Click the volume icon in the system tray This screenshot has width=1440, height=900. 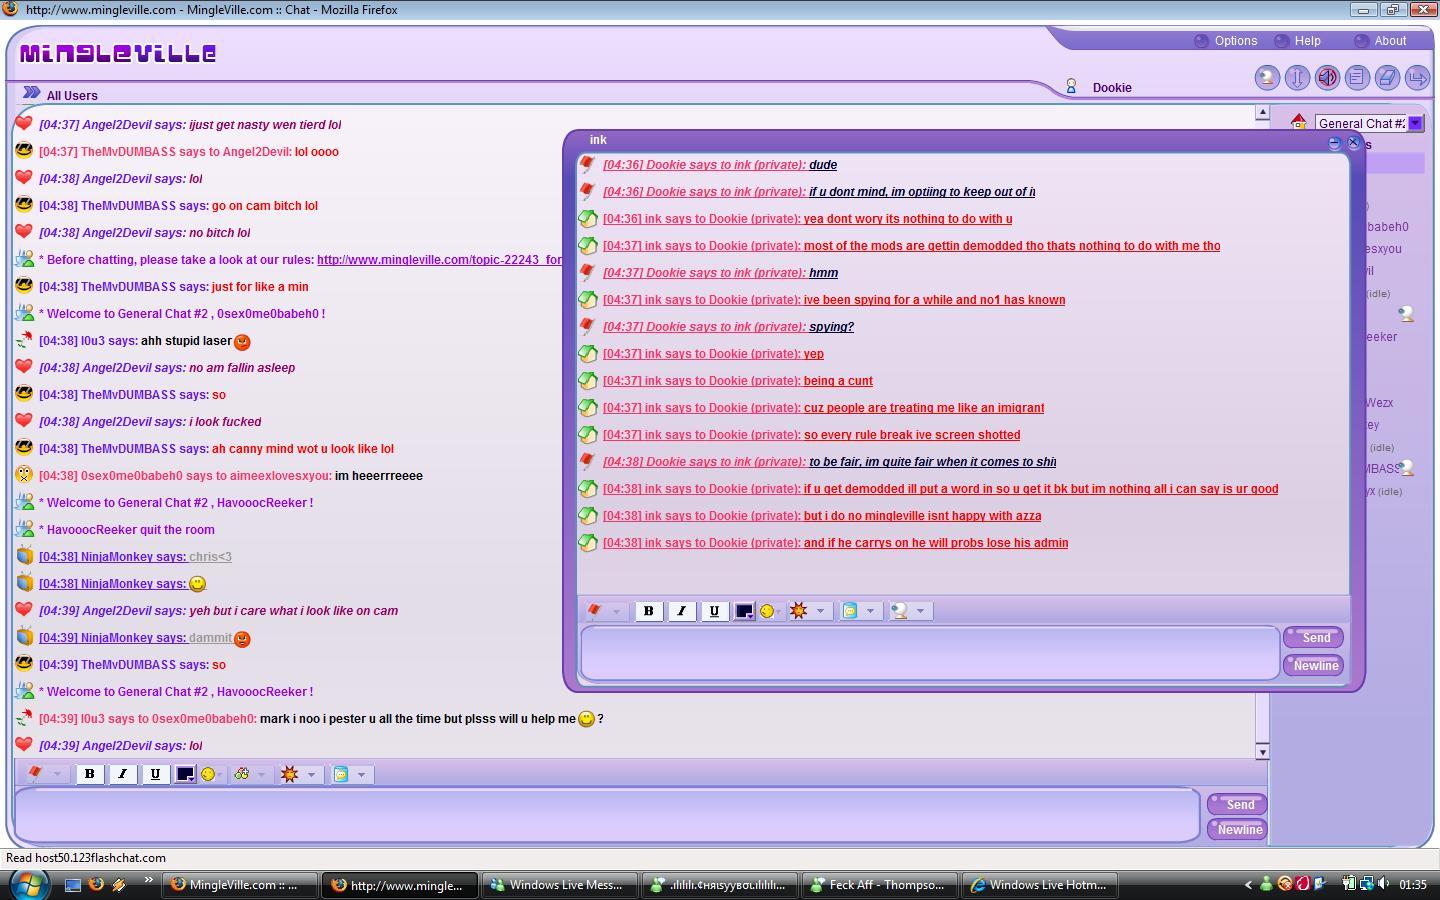[1383, 884]
